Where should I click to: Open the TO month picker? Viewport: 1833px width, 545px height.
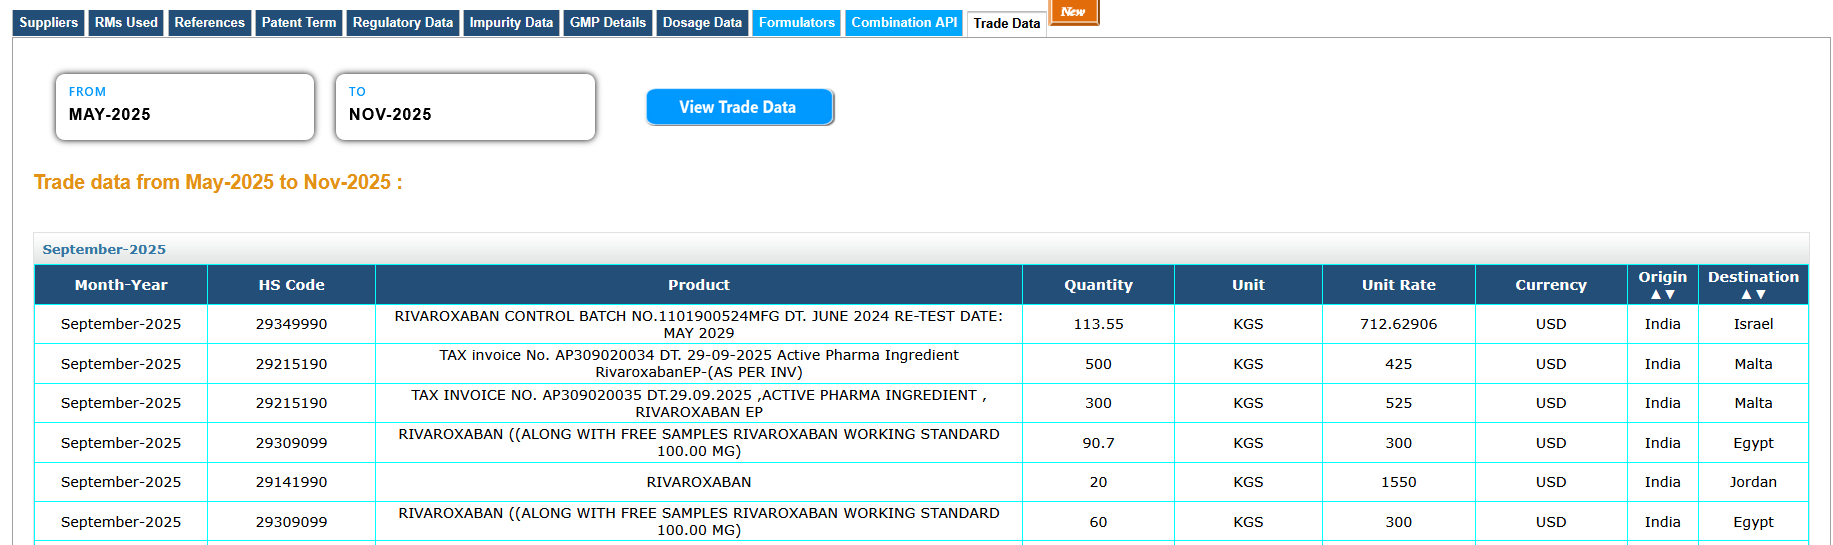[x=465, y=107]
